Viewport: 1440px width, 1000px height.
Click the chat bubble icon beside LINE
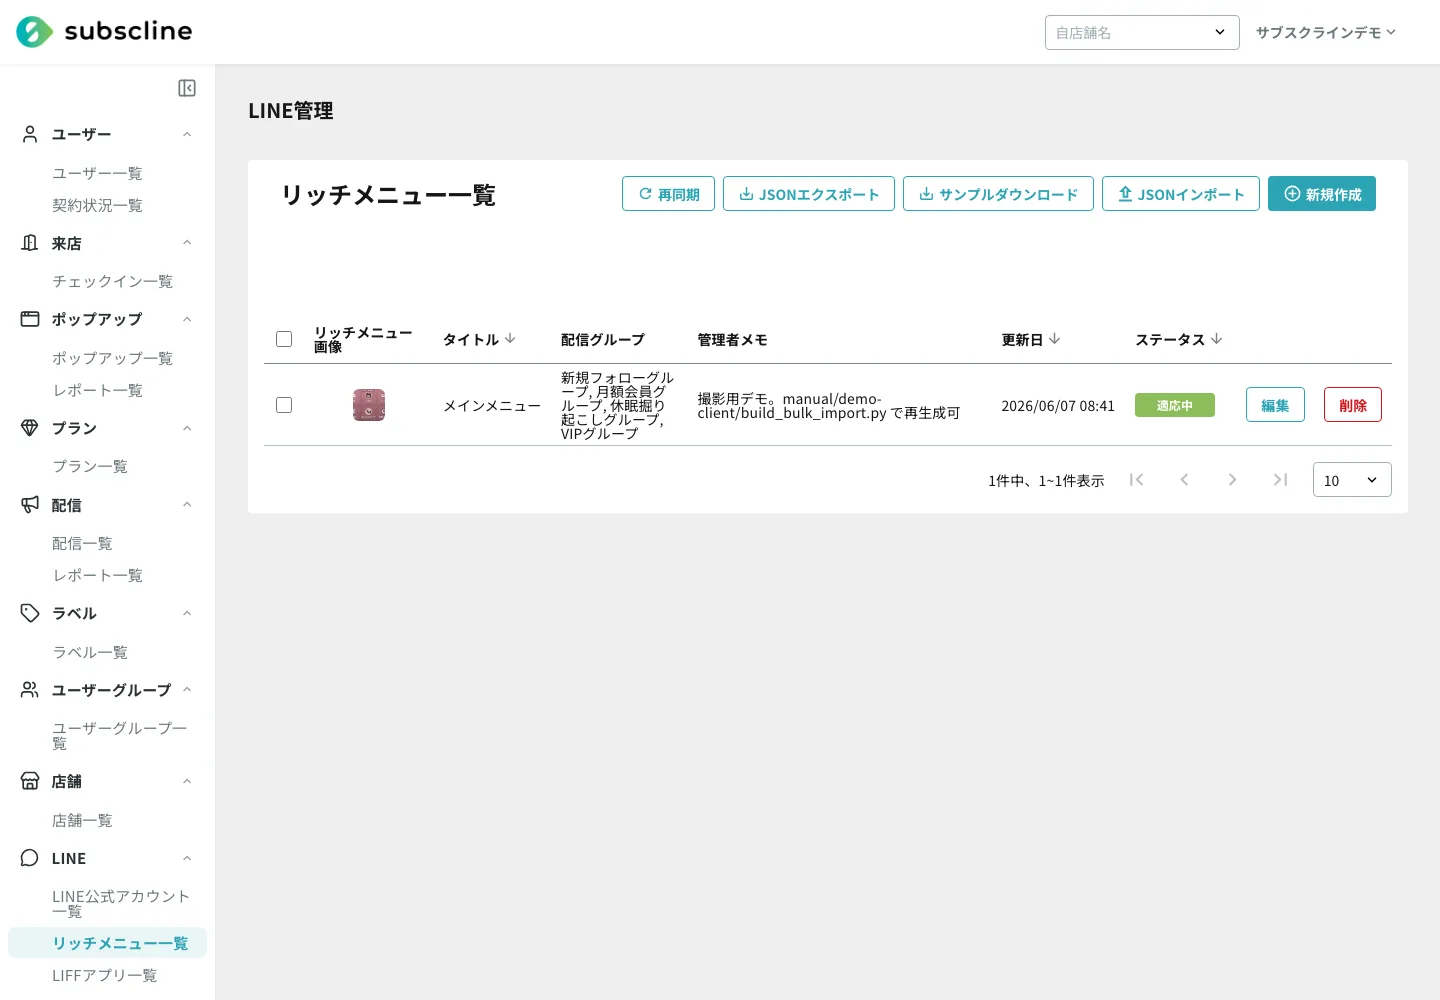(x=30, y=858)
